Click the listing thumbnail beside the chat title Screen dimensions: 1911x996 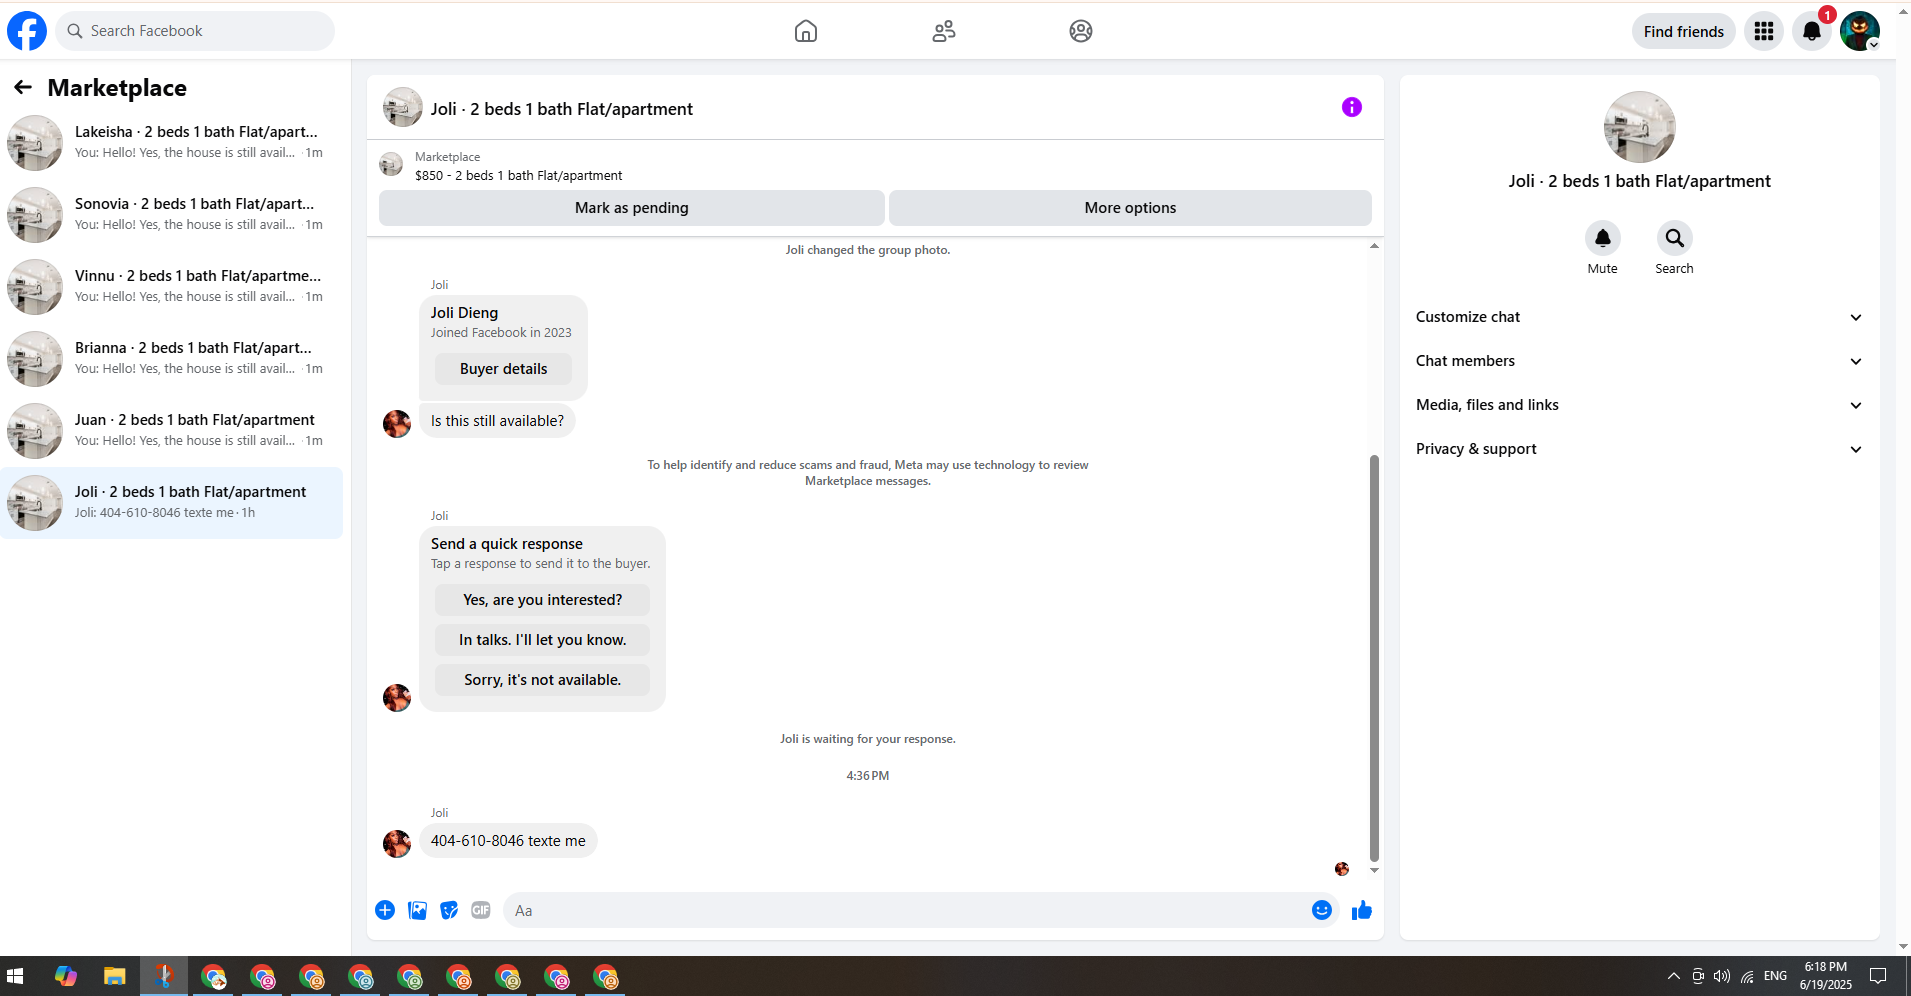click(x=403, y=107)
